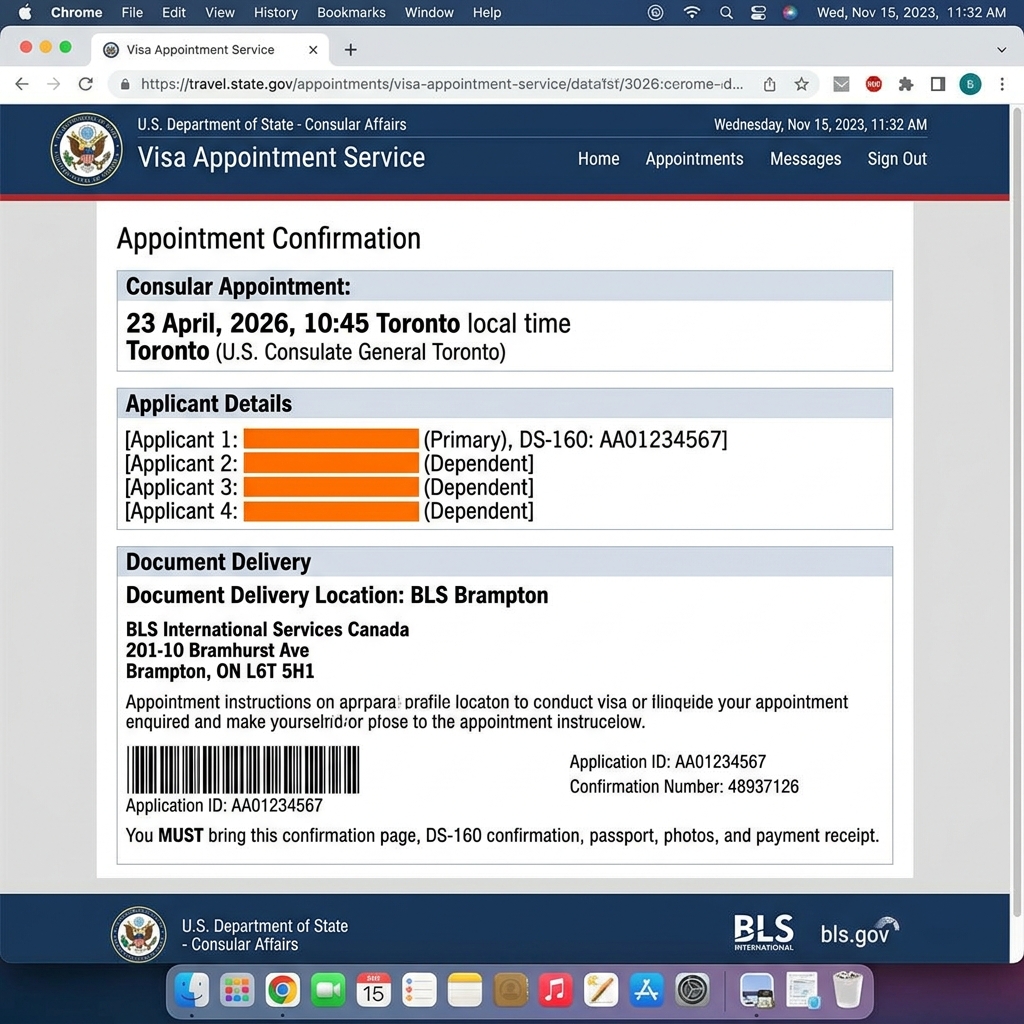The width and height of the screenshot is (1024, 1024).
Task: Open the Bookmarks menu
Action: 351,12
